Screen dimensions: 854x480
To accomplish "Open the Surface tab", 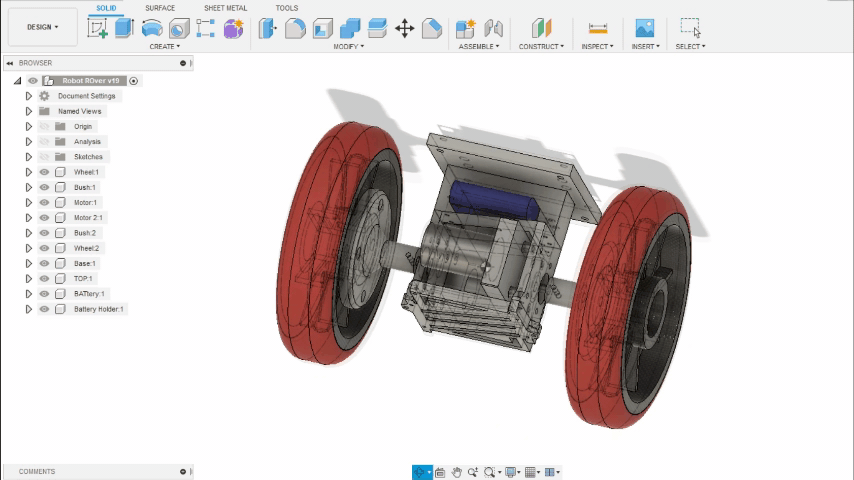I will (160, 8).
